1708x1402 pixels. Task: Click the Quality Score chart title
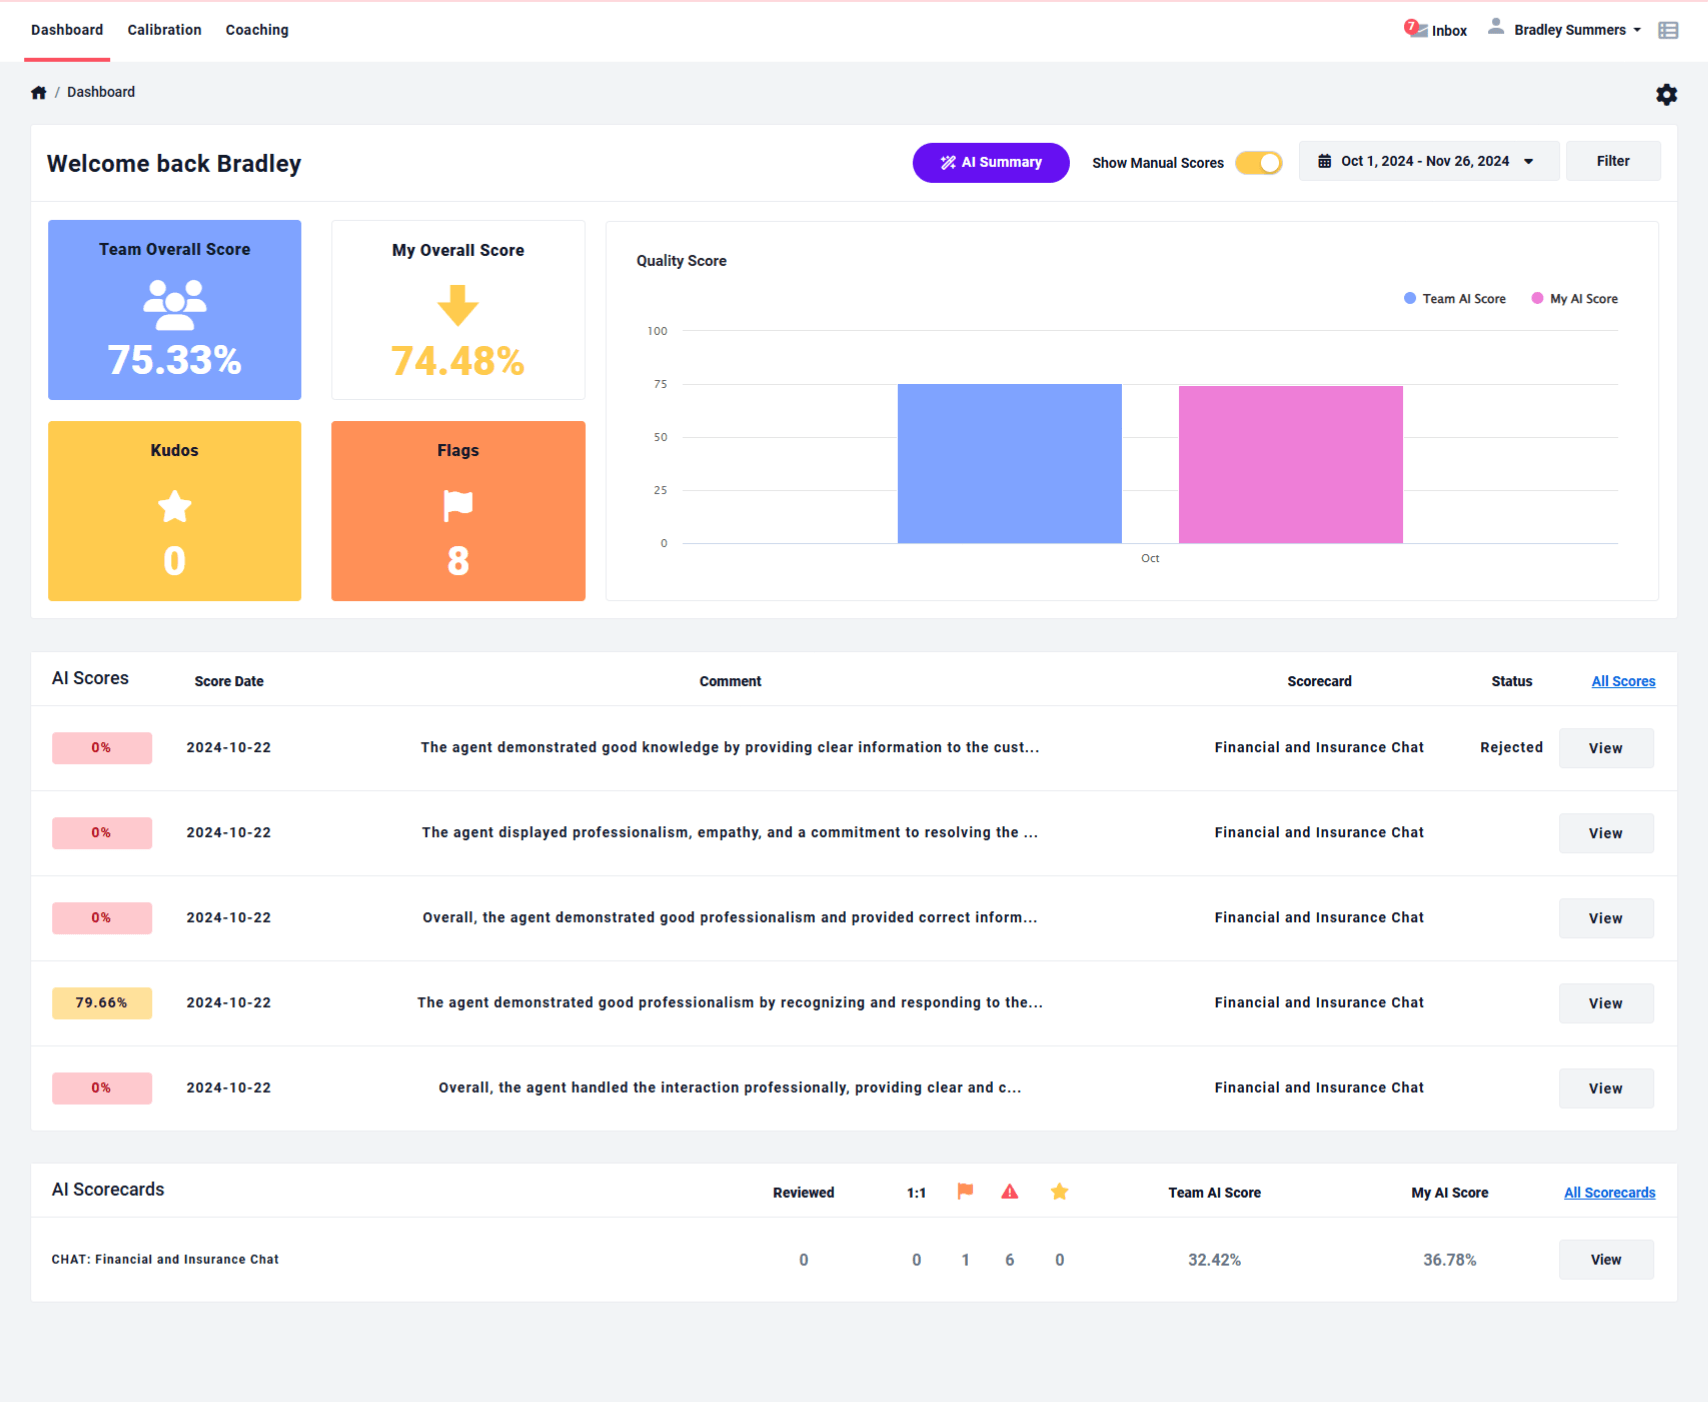[x=681, y=260]
